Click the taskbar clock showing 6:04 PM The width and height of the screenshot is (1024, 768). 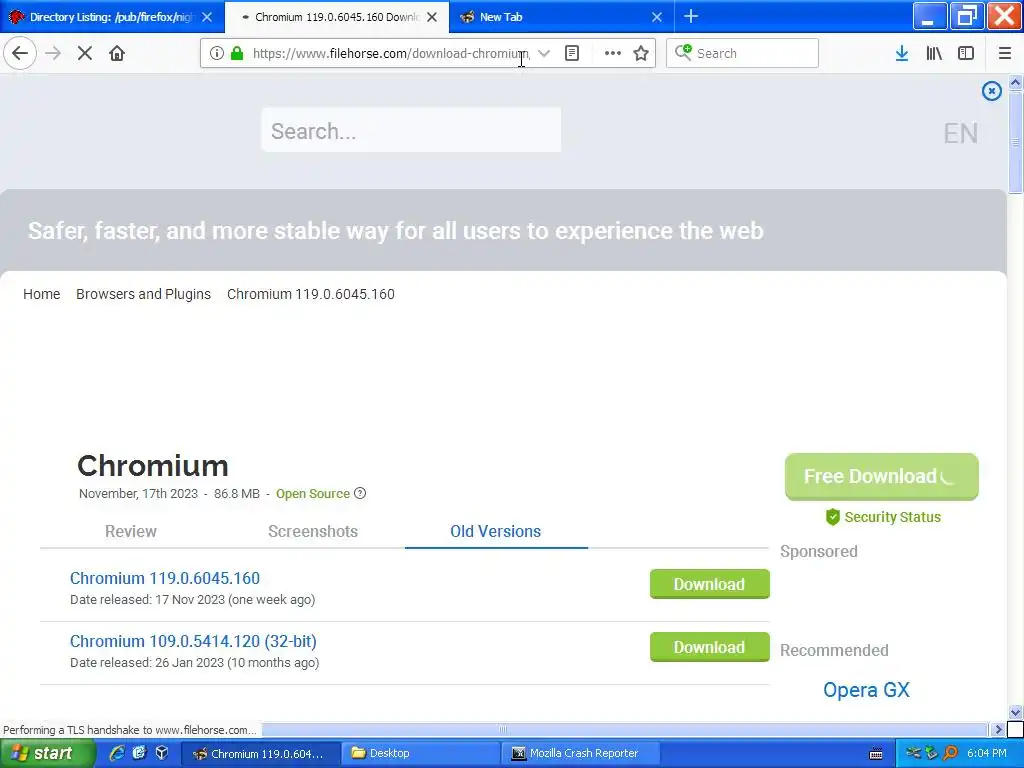[987, 753]
